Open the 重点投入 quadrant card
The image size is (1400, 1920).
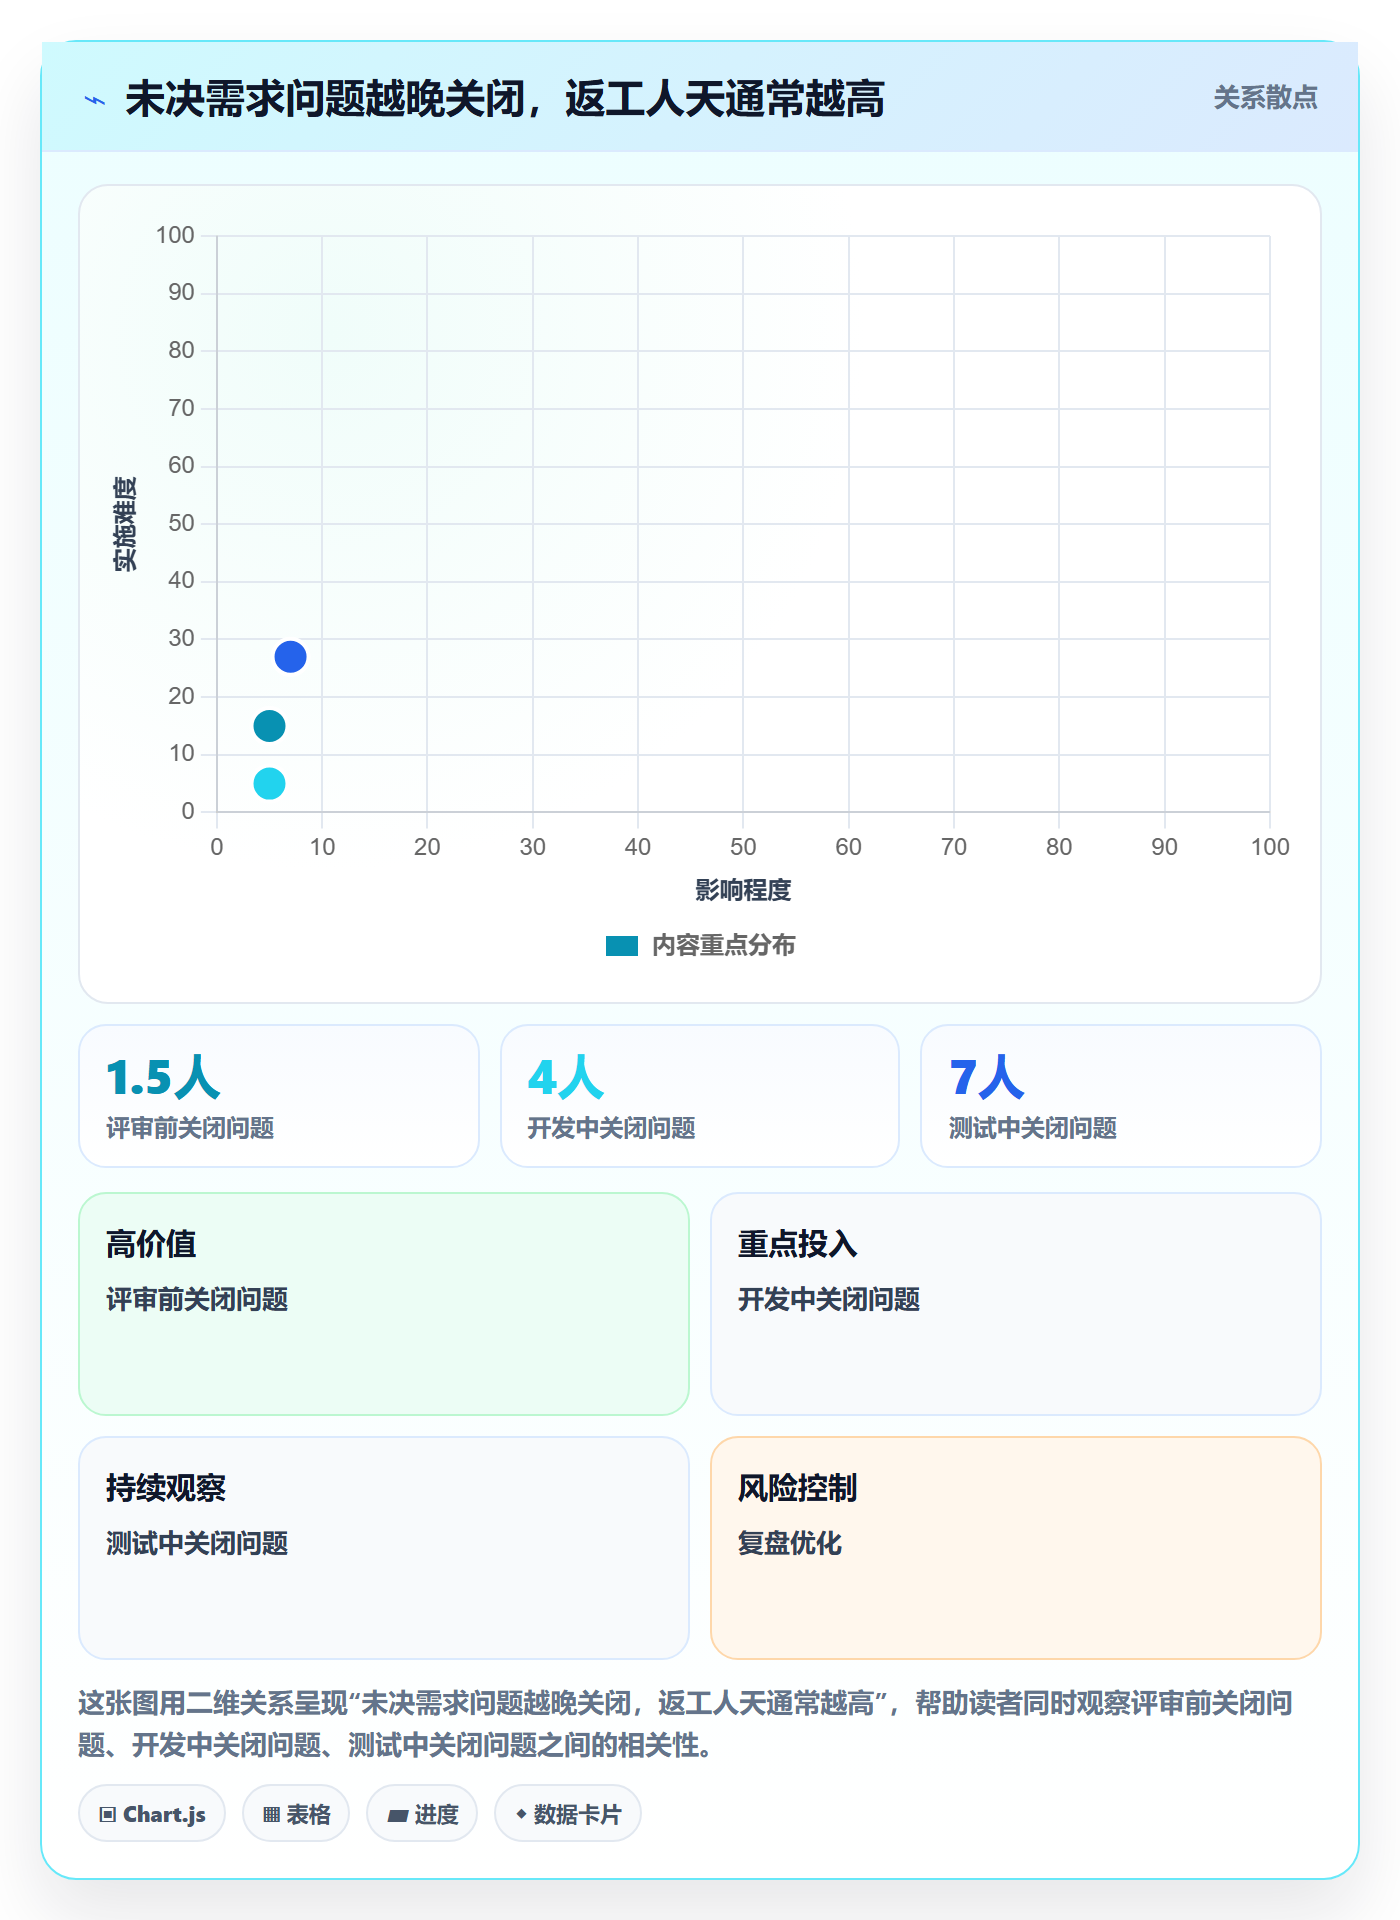coord(1016,1304)
